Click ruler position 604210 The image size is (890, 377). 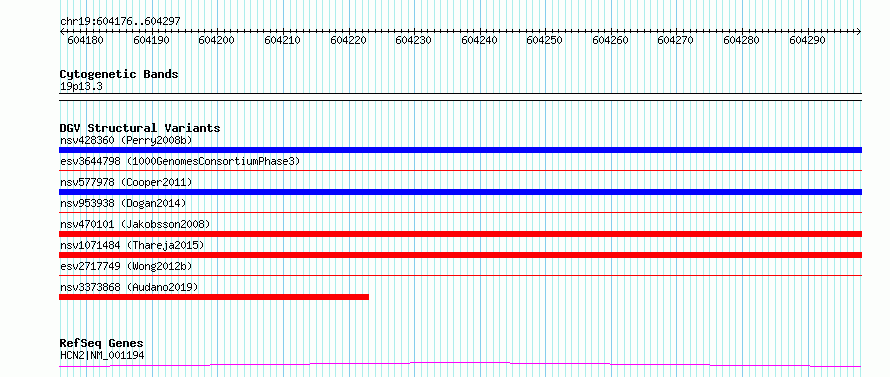(x=282, y=40)
